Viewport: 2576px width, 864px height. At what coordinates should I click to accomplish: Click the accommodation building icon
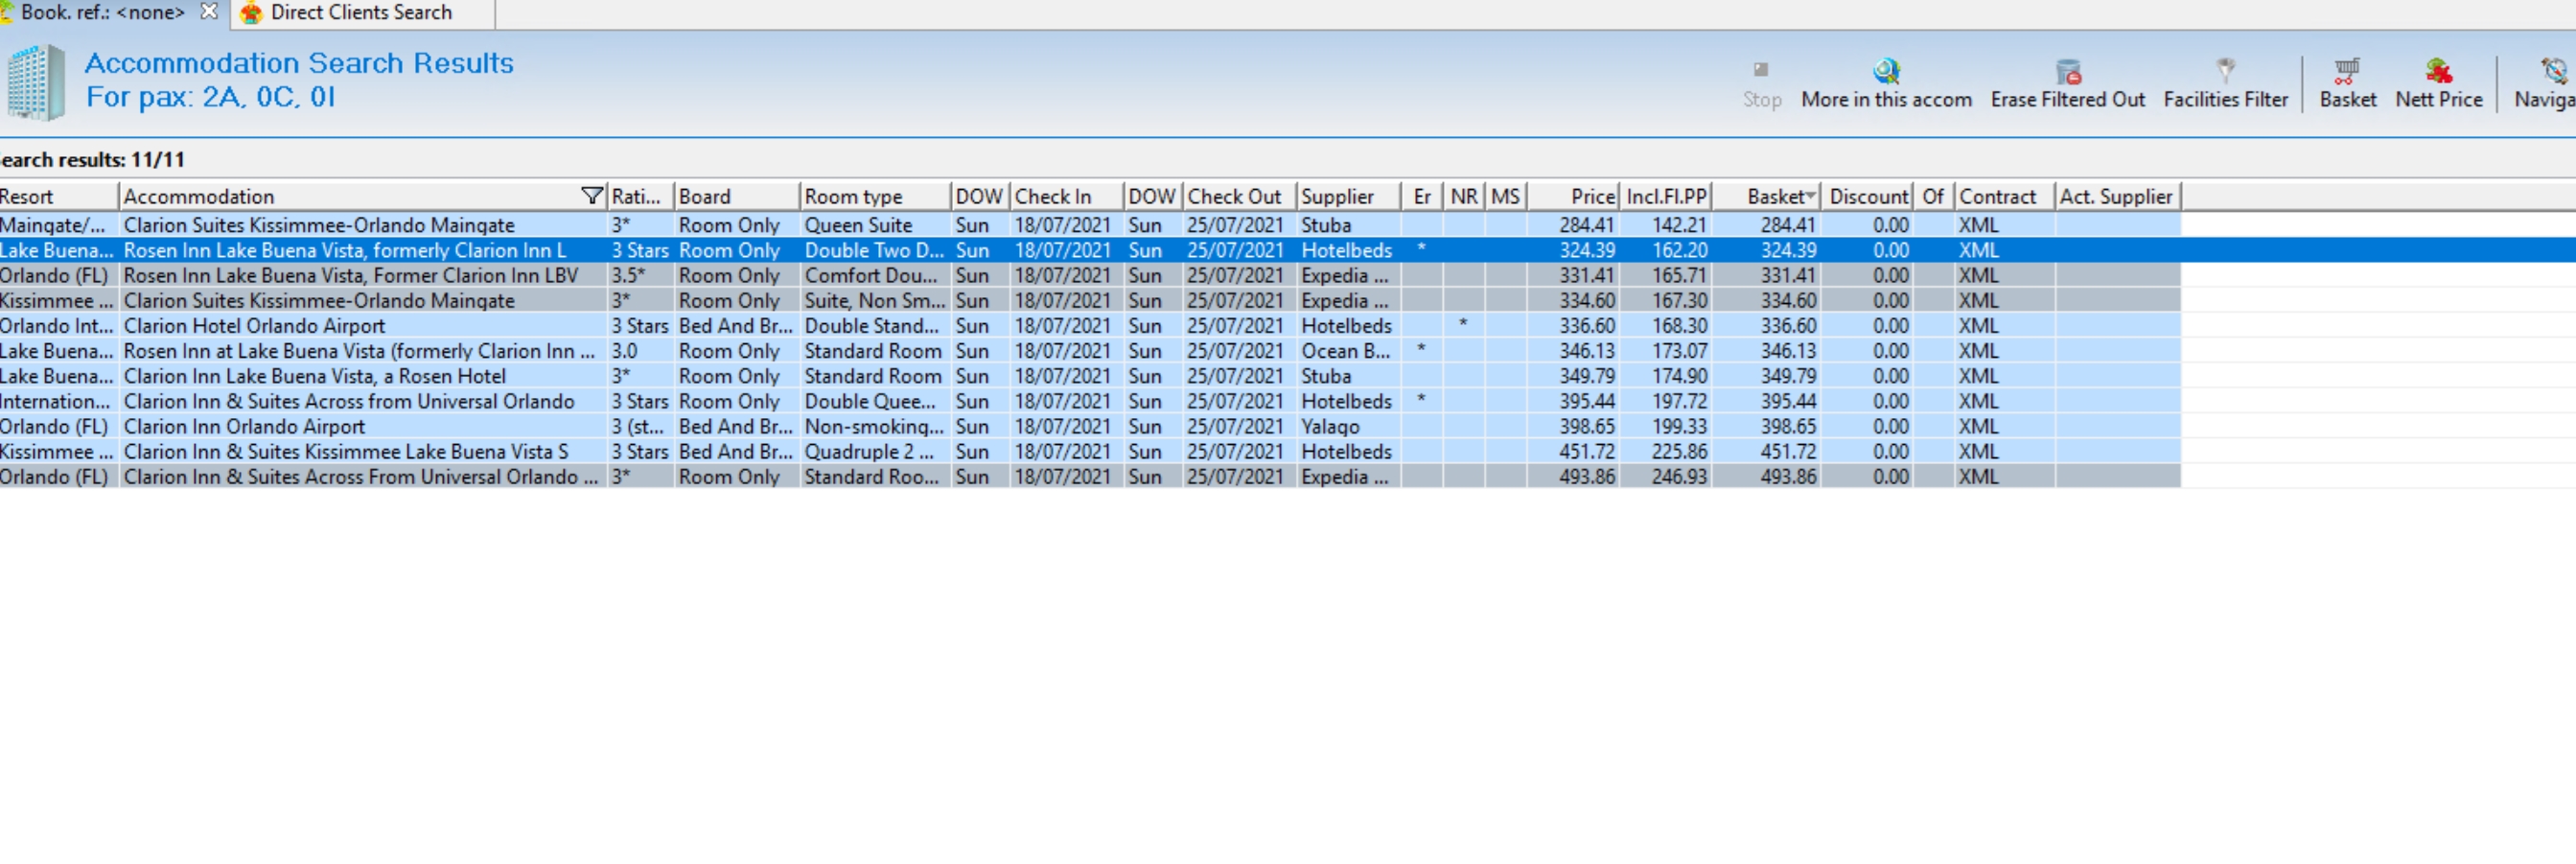point(36,83)
